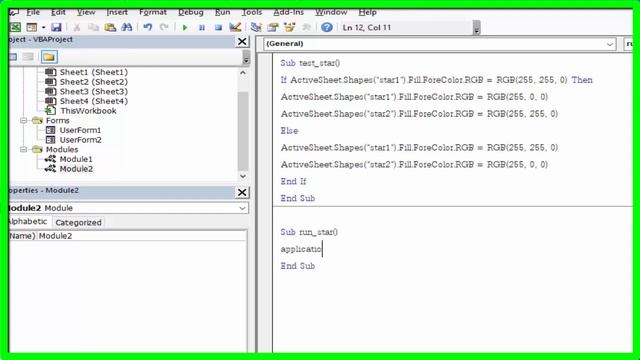Open the Module2 Module object dropdown
Image resolution: width=640 pixels, height=360 pixels.
click(242, 208)
